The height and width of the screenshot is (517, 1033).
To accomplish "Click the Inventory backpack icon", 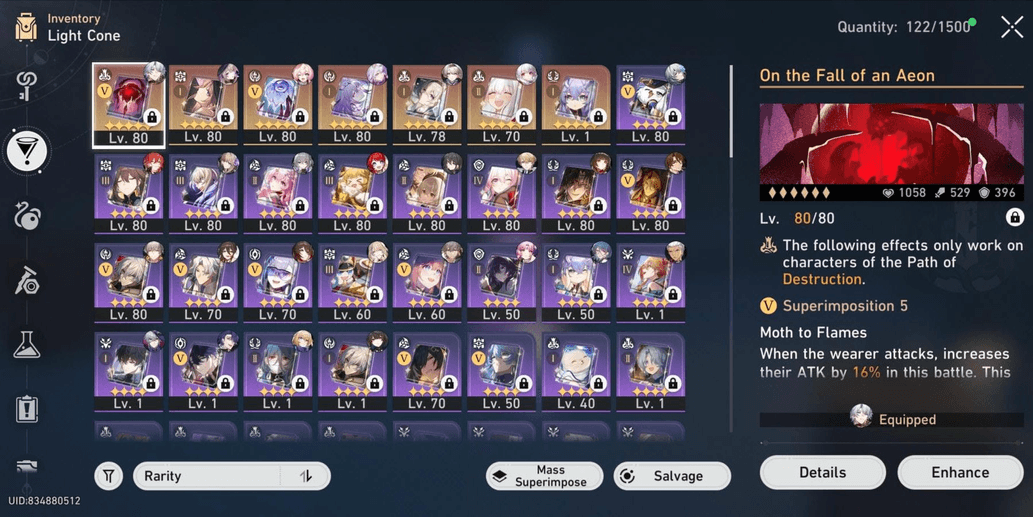I will 26,27.
